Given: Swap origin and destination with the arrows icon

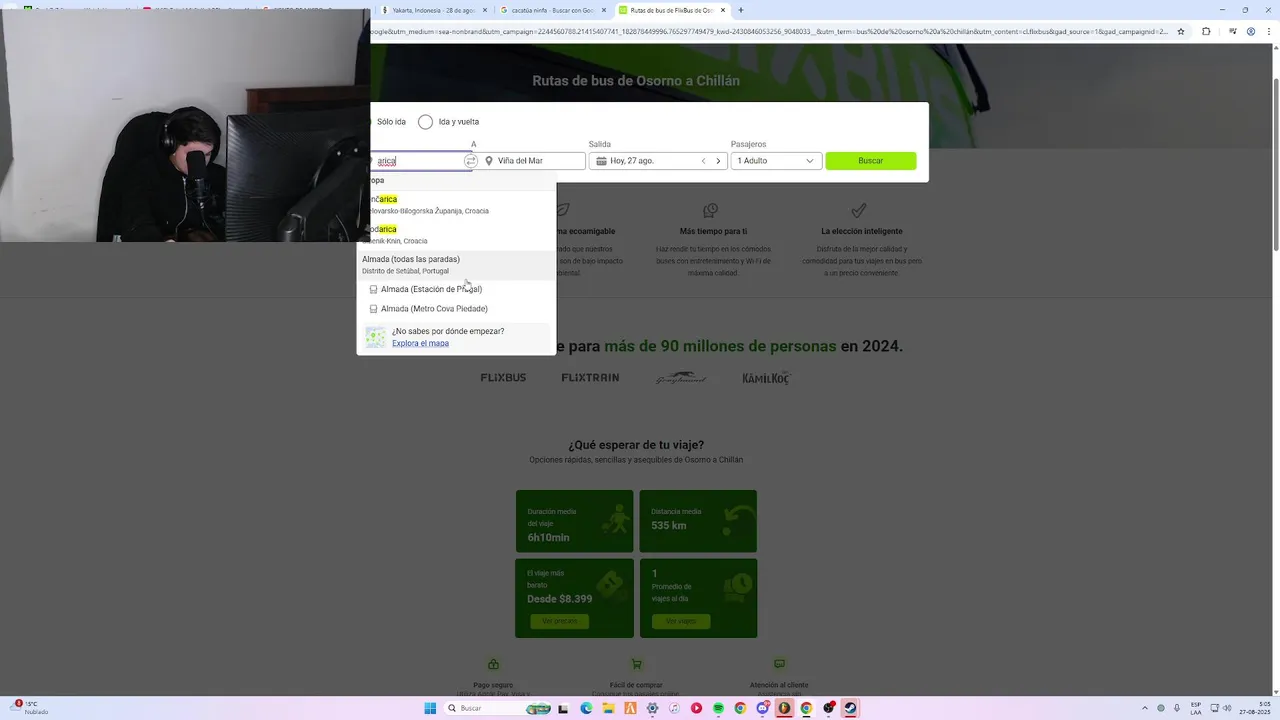Looking at the screenshot, I should [x=470, y=161].
